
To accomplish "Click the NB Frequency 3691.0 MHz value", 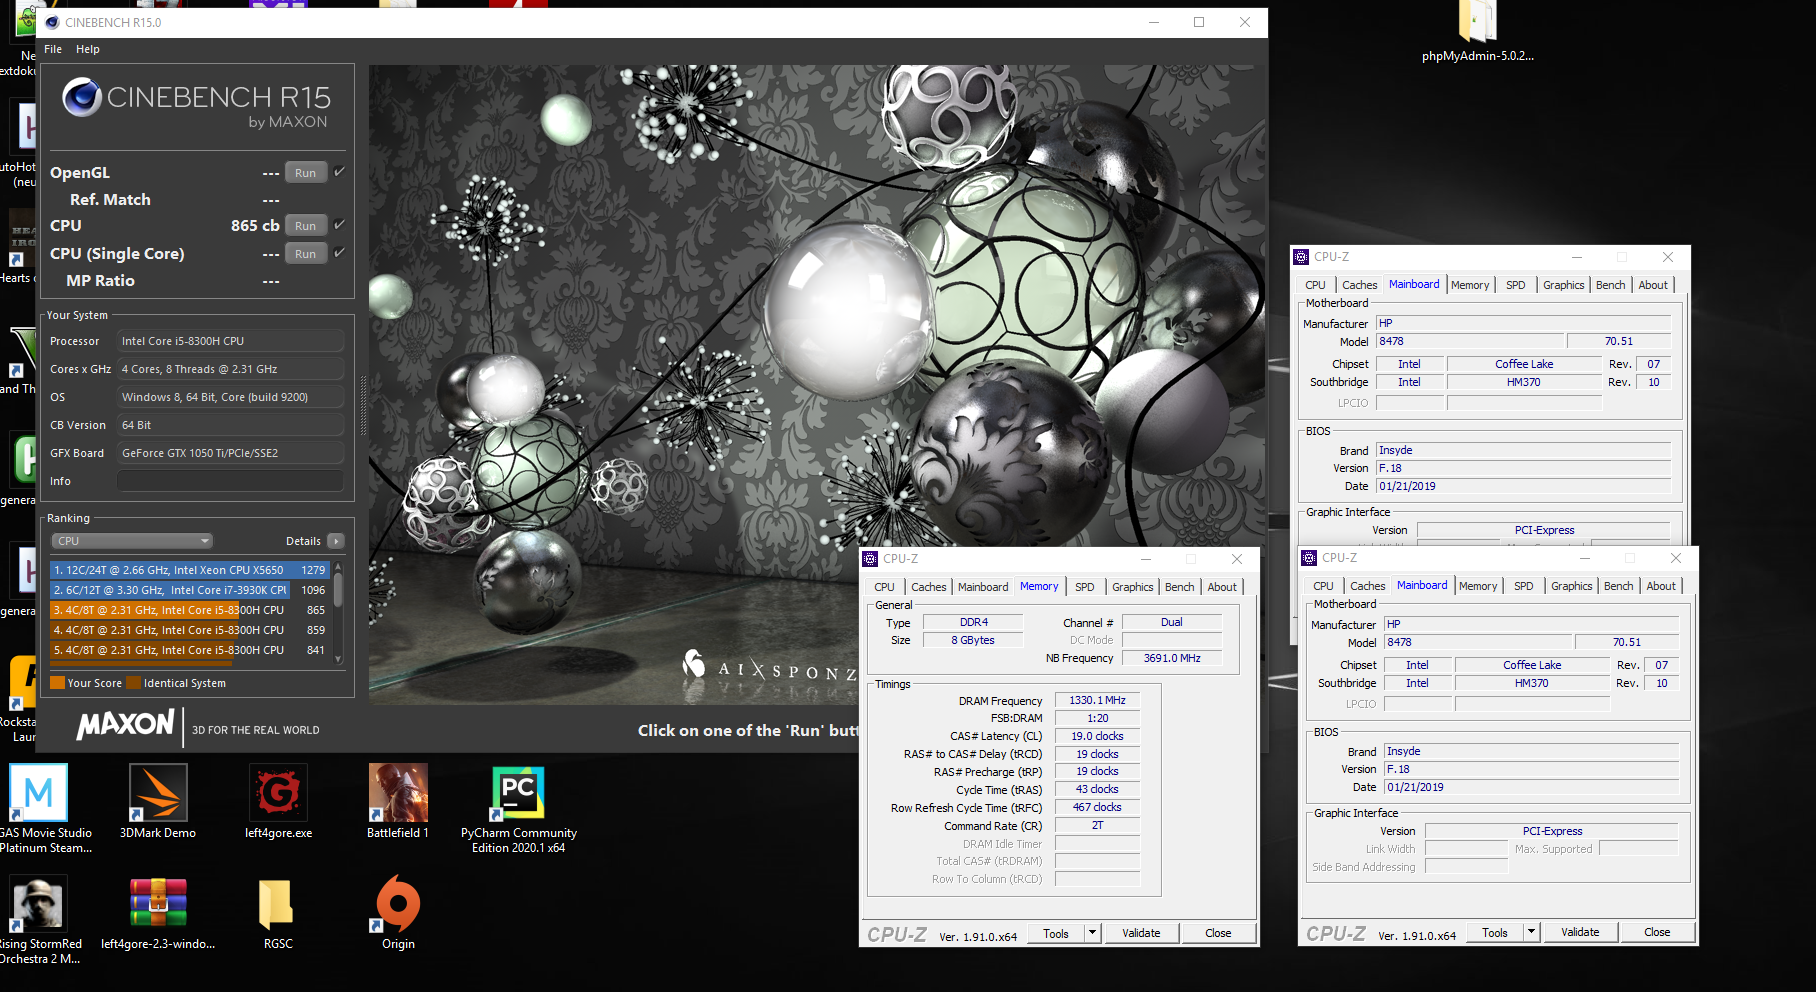I will pos(1172,658).
